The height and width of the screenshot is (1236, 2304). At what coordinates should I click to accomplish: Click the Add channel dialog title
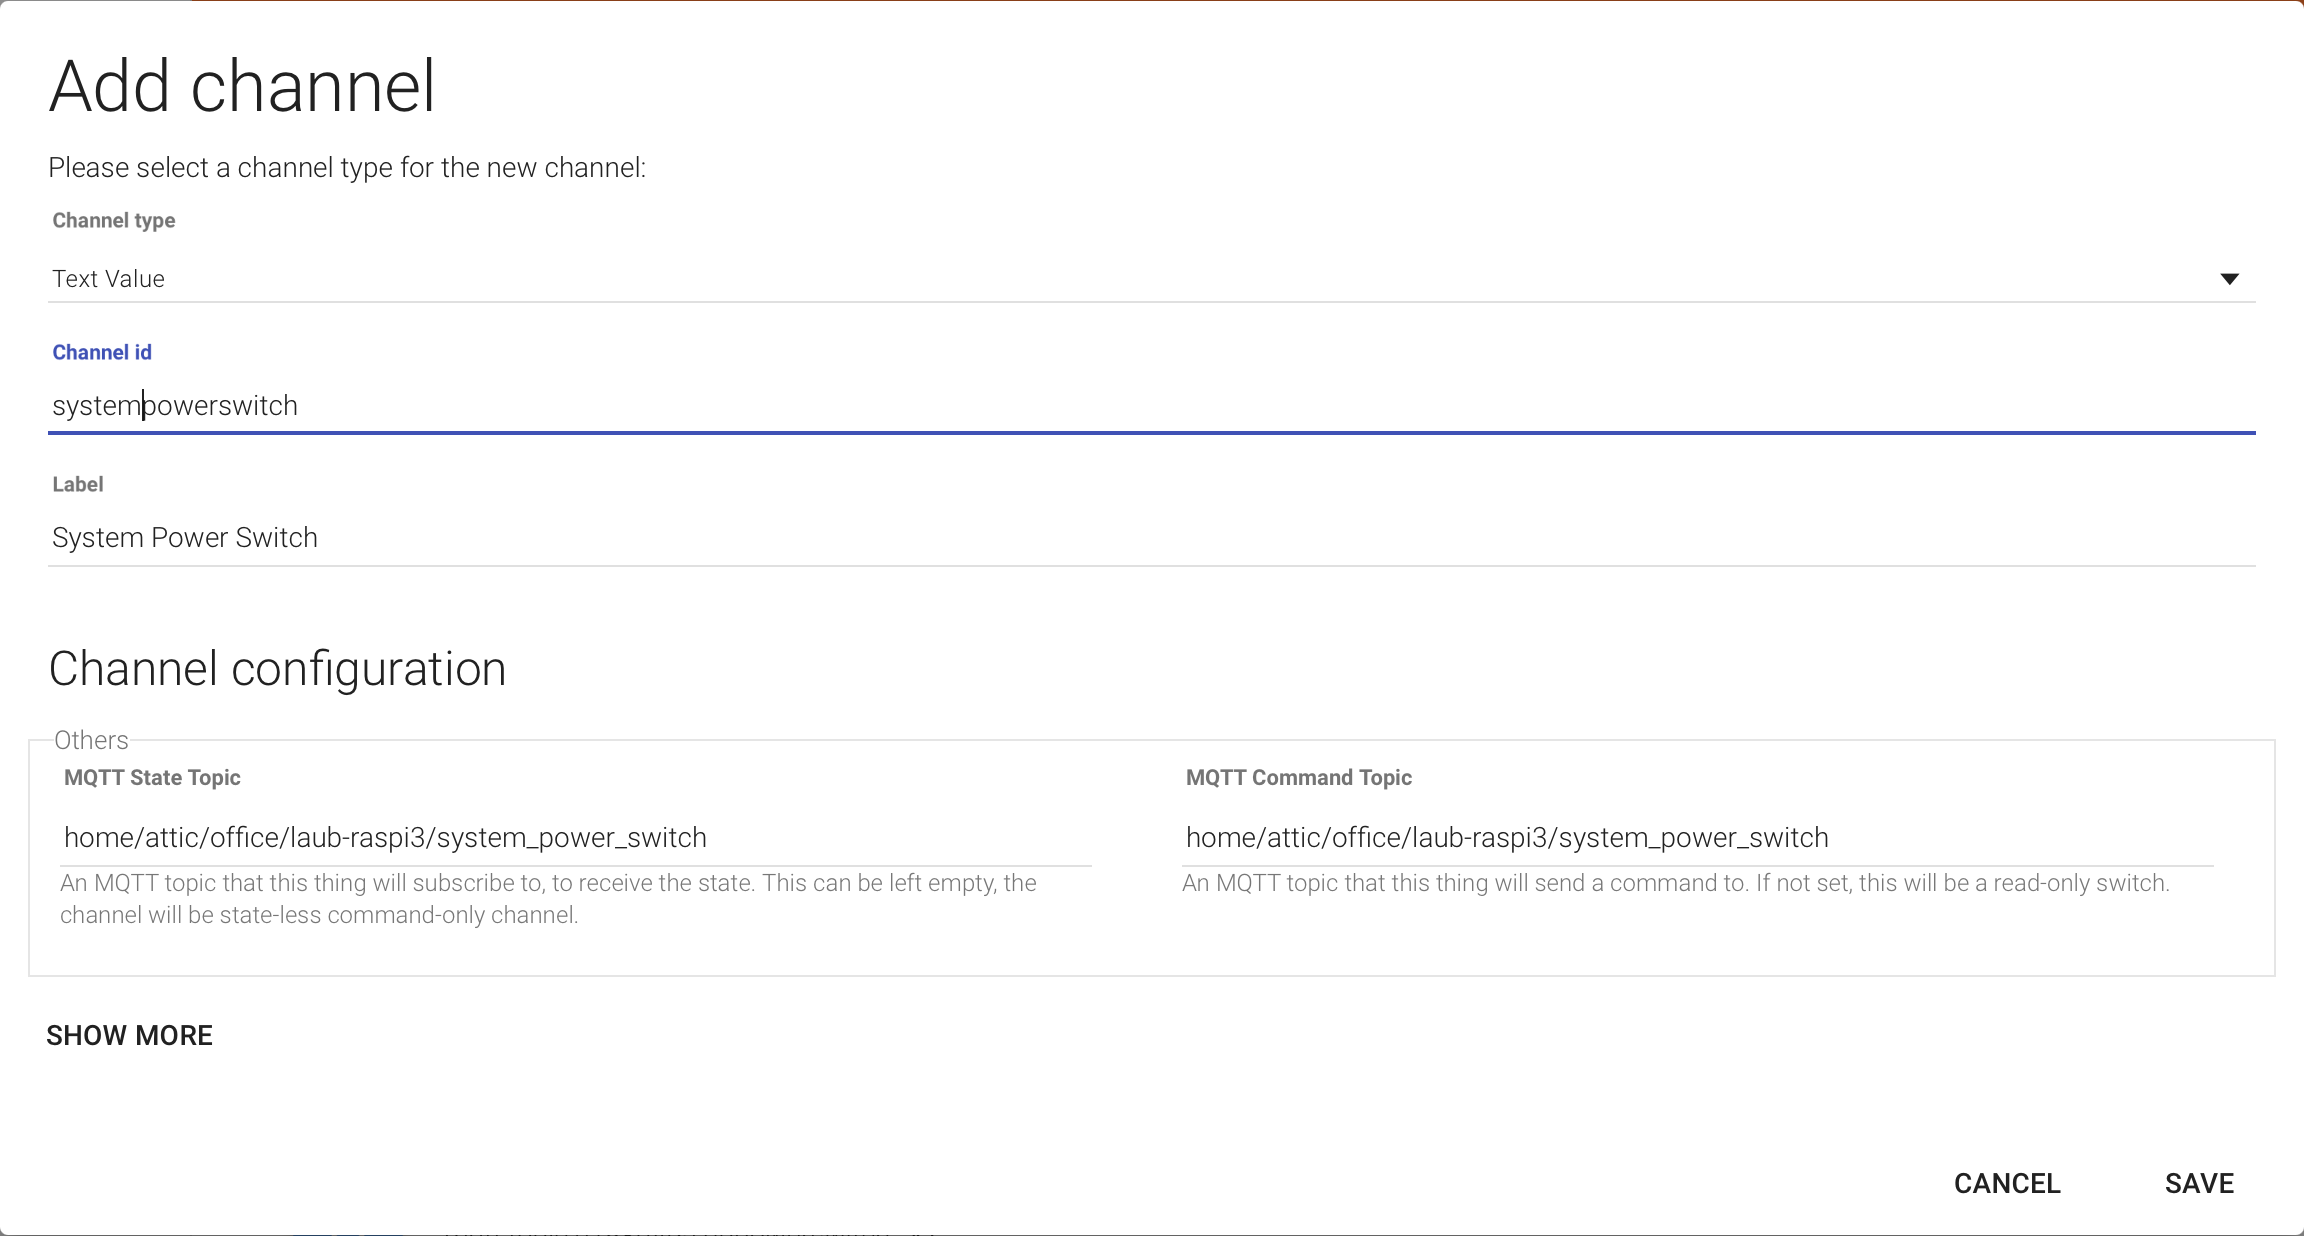242,86
